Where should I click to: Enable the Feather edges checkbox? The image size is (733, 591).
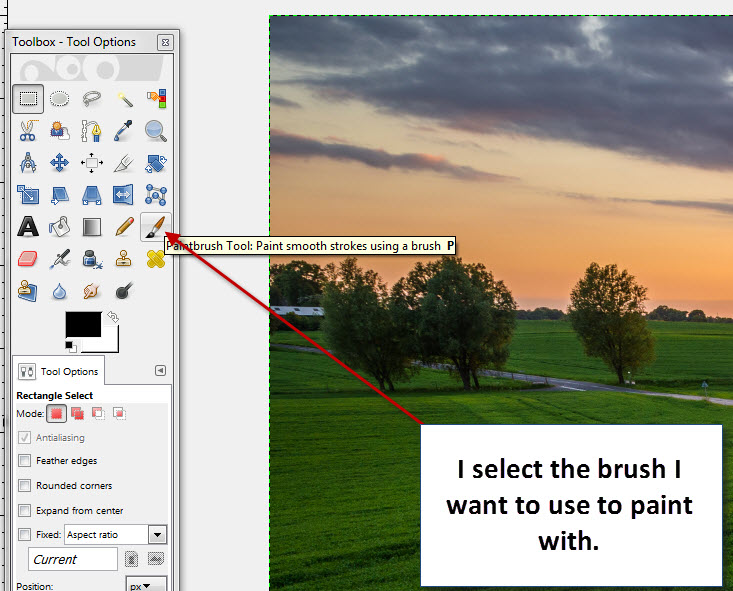(24, 461)
